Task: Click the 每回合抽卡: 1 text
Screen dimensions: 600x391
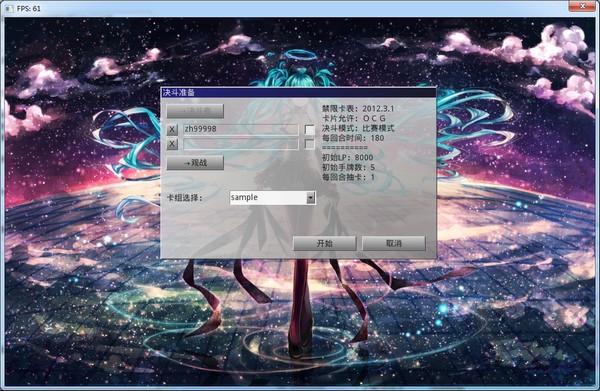Action: point(348,177)
